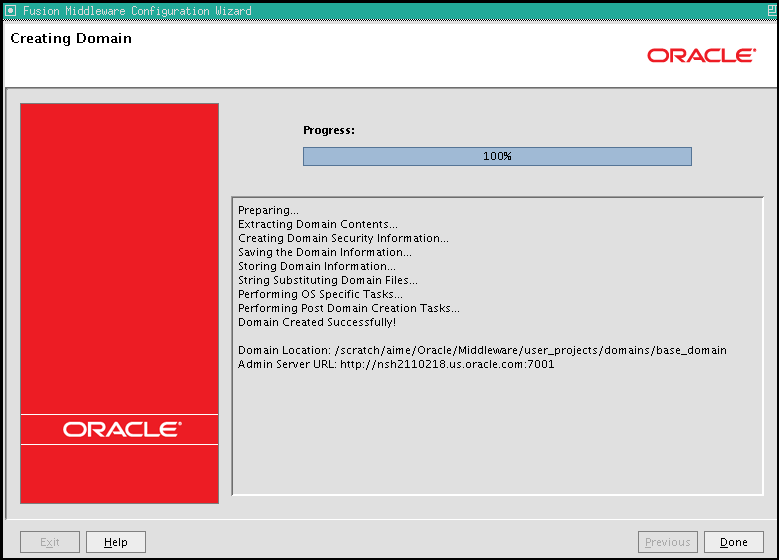Select 'Storing Domain Information...' line
Image resolution: width=779 pixels, height=560 pixels.
coord(317,266)
